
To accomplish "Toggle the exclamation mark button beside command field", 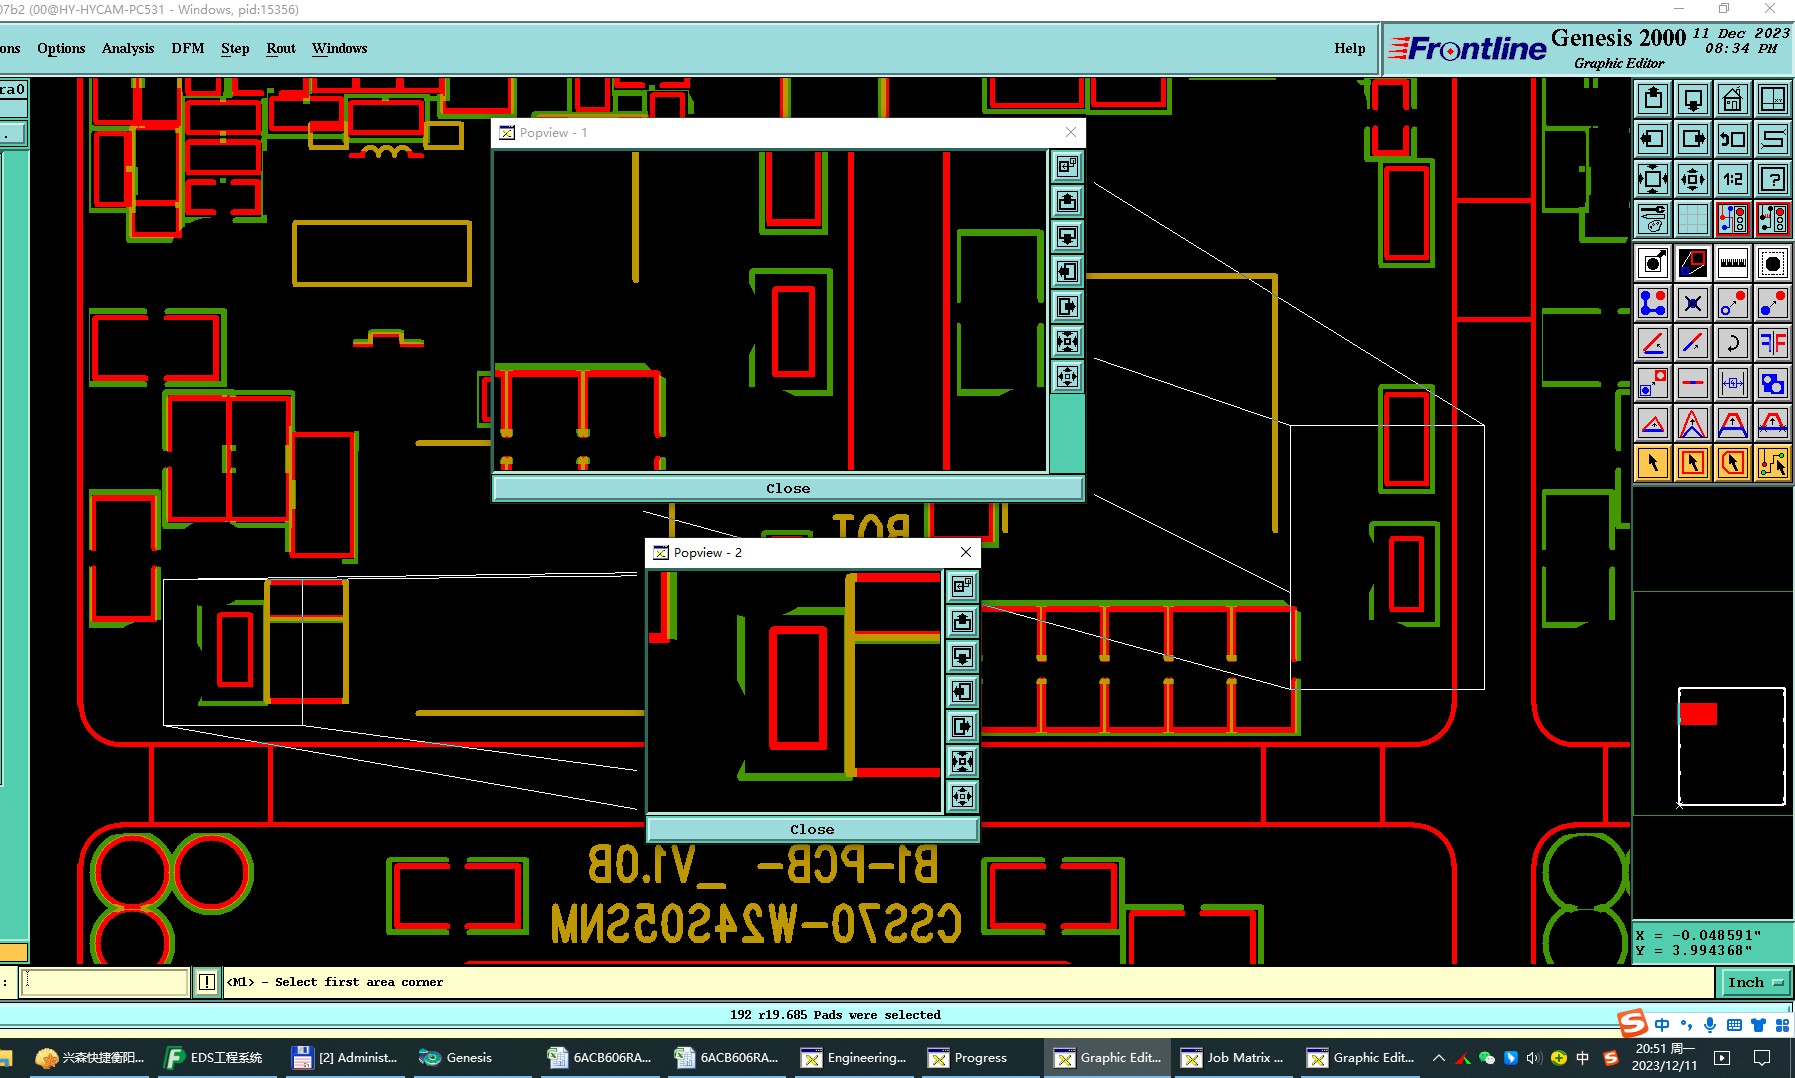I will [x=206, y=982].
